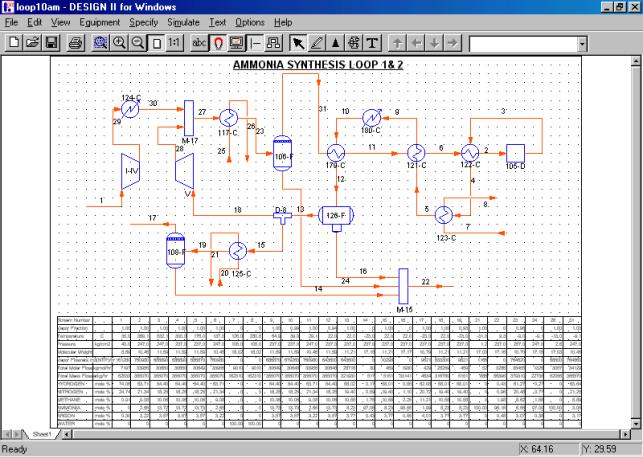The width and height of the screenshot is (643, 458).
Task: Click the Zoom Out magnifier icon
Action: click(x=136, y=44)
